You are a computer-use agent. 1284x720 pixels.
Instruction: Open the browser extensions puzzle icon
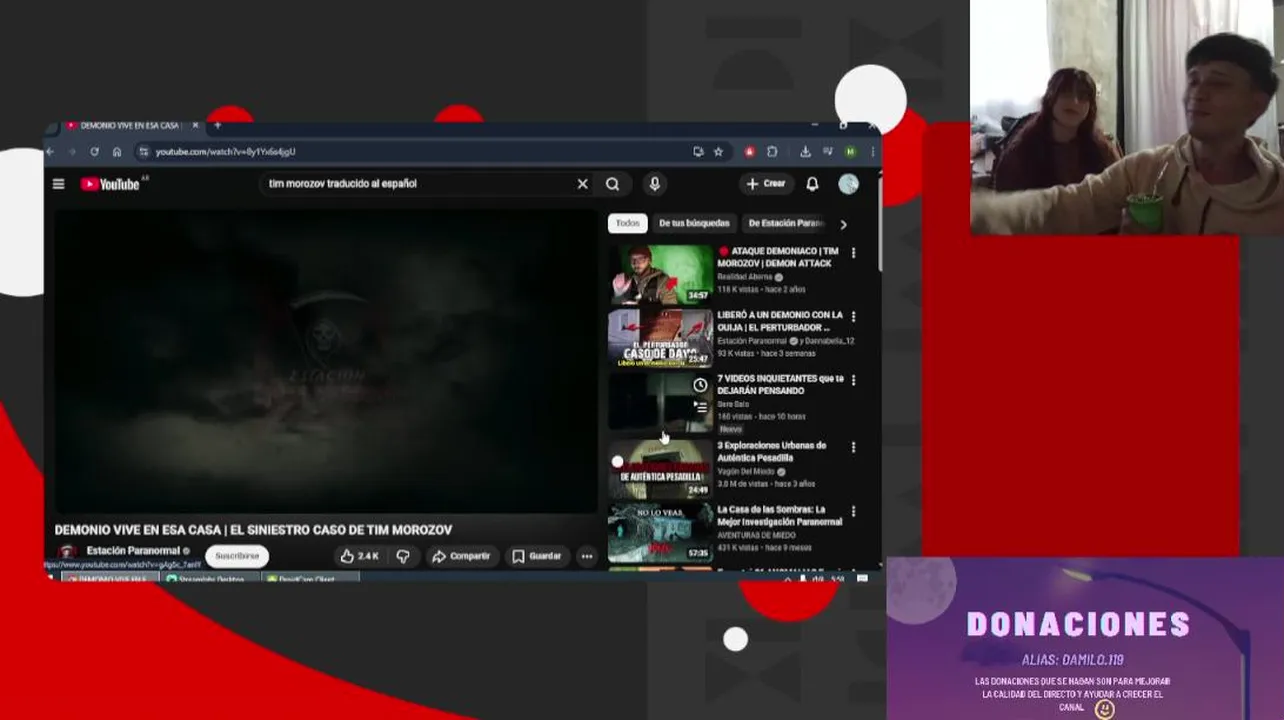point(772,152)
